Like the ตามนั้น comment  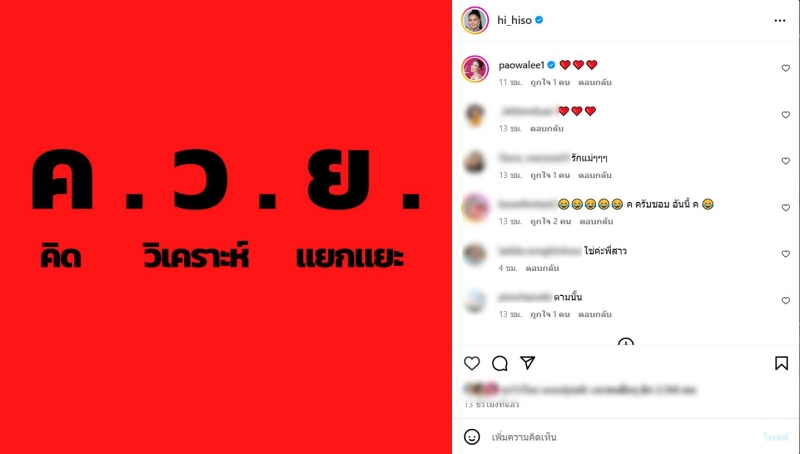[x=786, y=300]
